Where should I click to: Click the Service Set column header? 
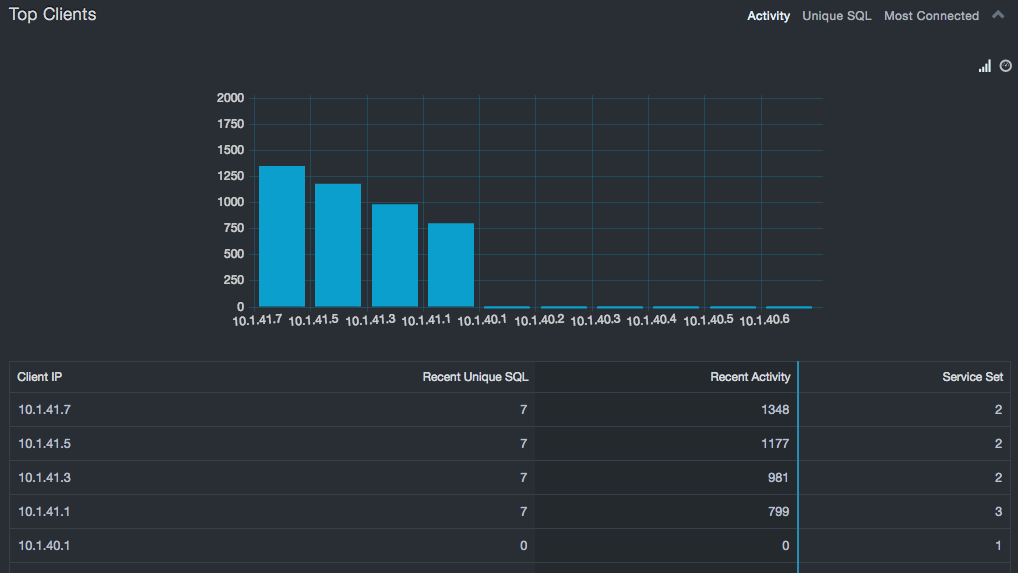(x=972, y=377)
